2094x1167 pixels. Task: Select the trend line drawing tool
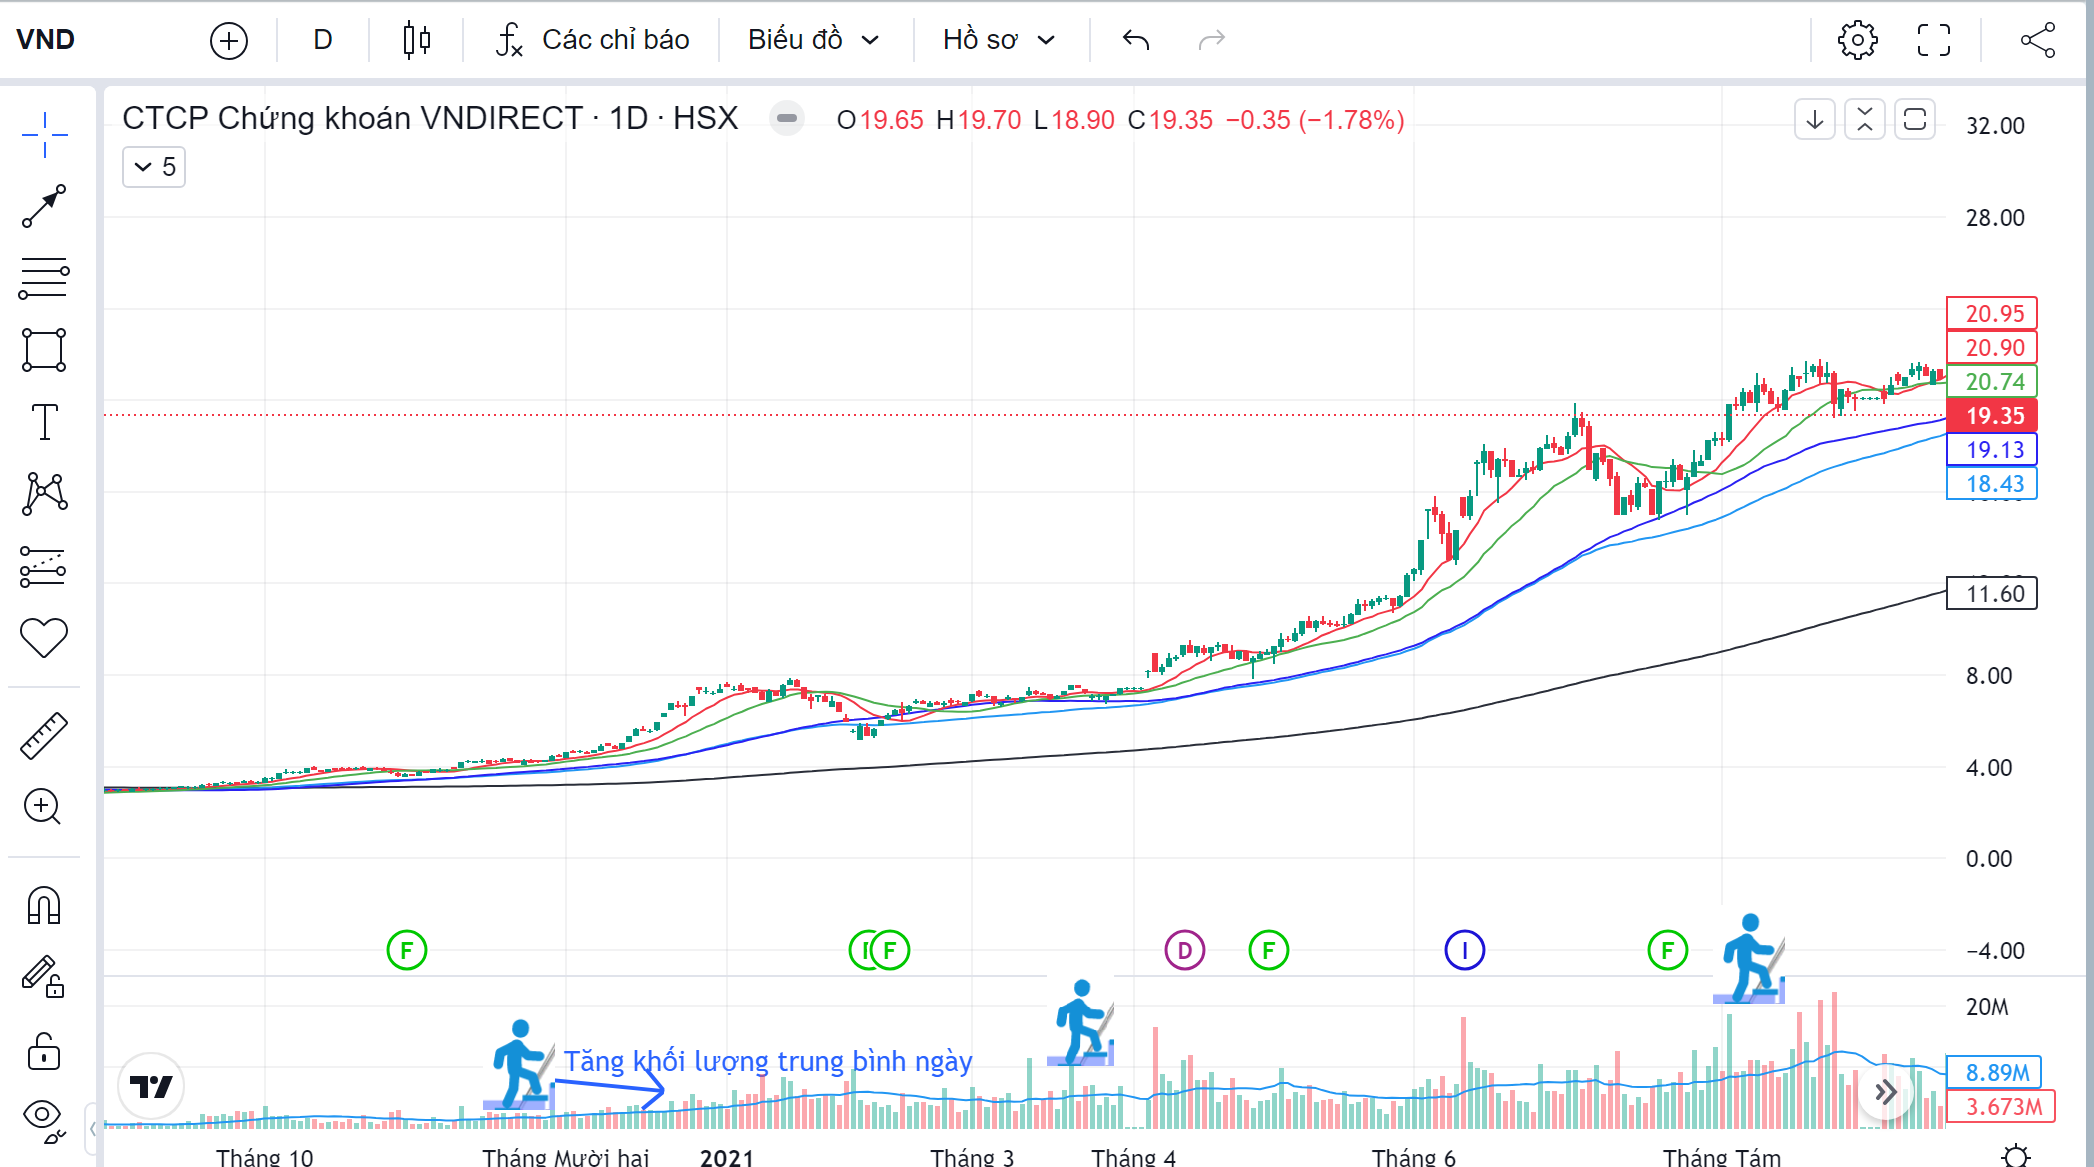[x=44, y=206]
